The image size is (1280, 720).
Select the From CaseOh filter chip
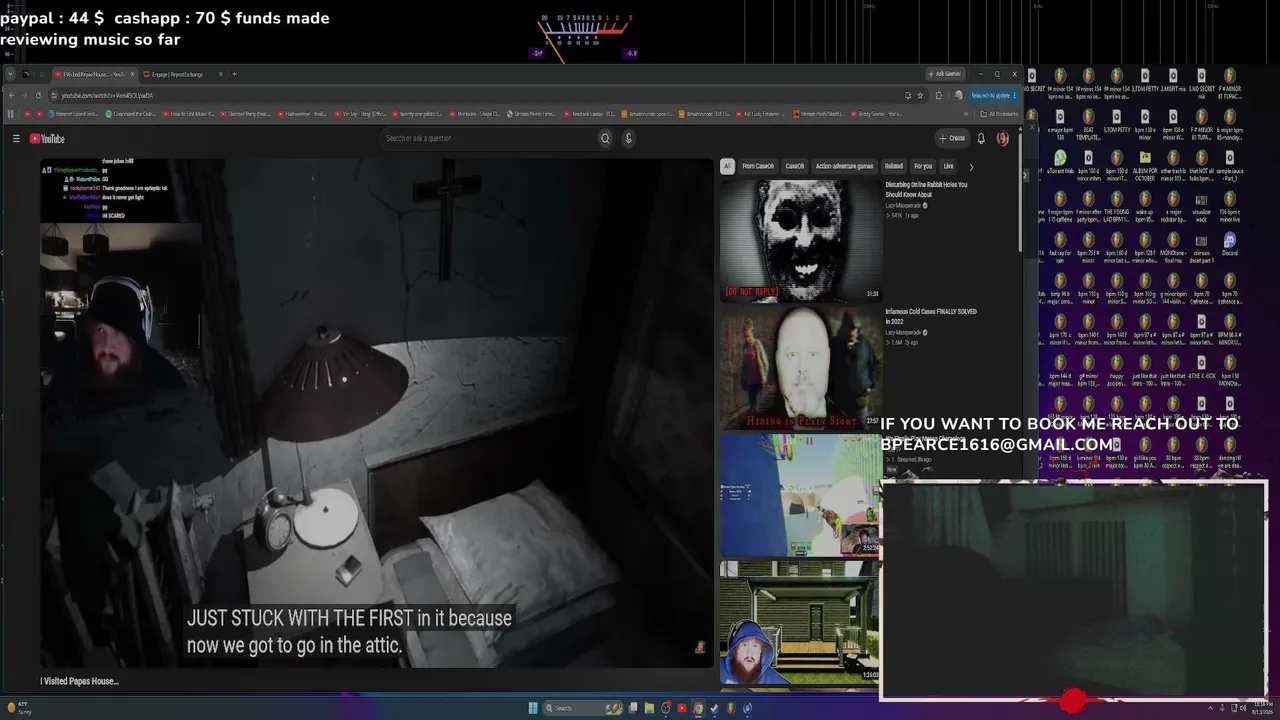[758, 166]
